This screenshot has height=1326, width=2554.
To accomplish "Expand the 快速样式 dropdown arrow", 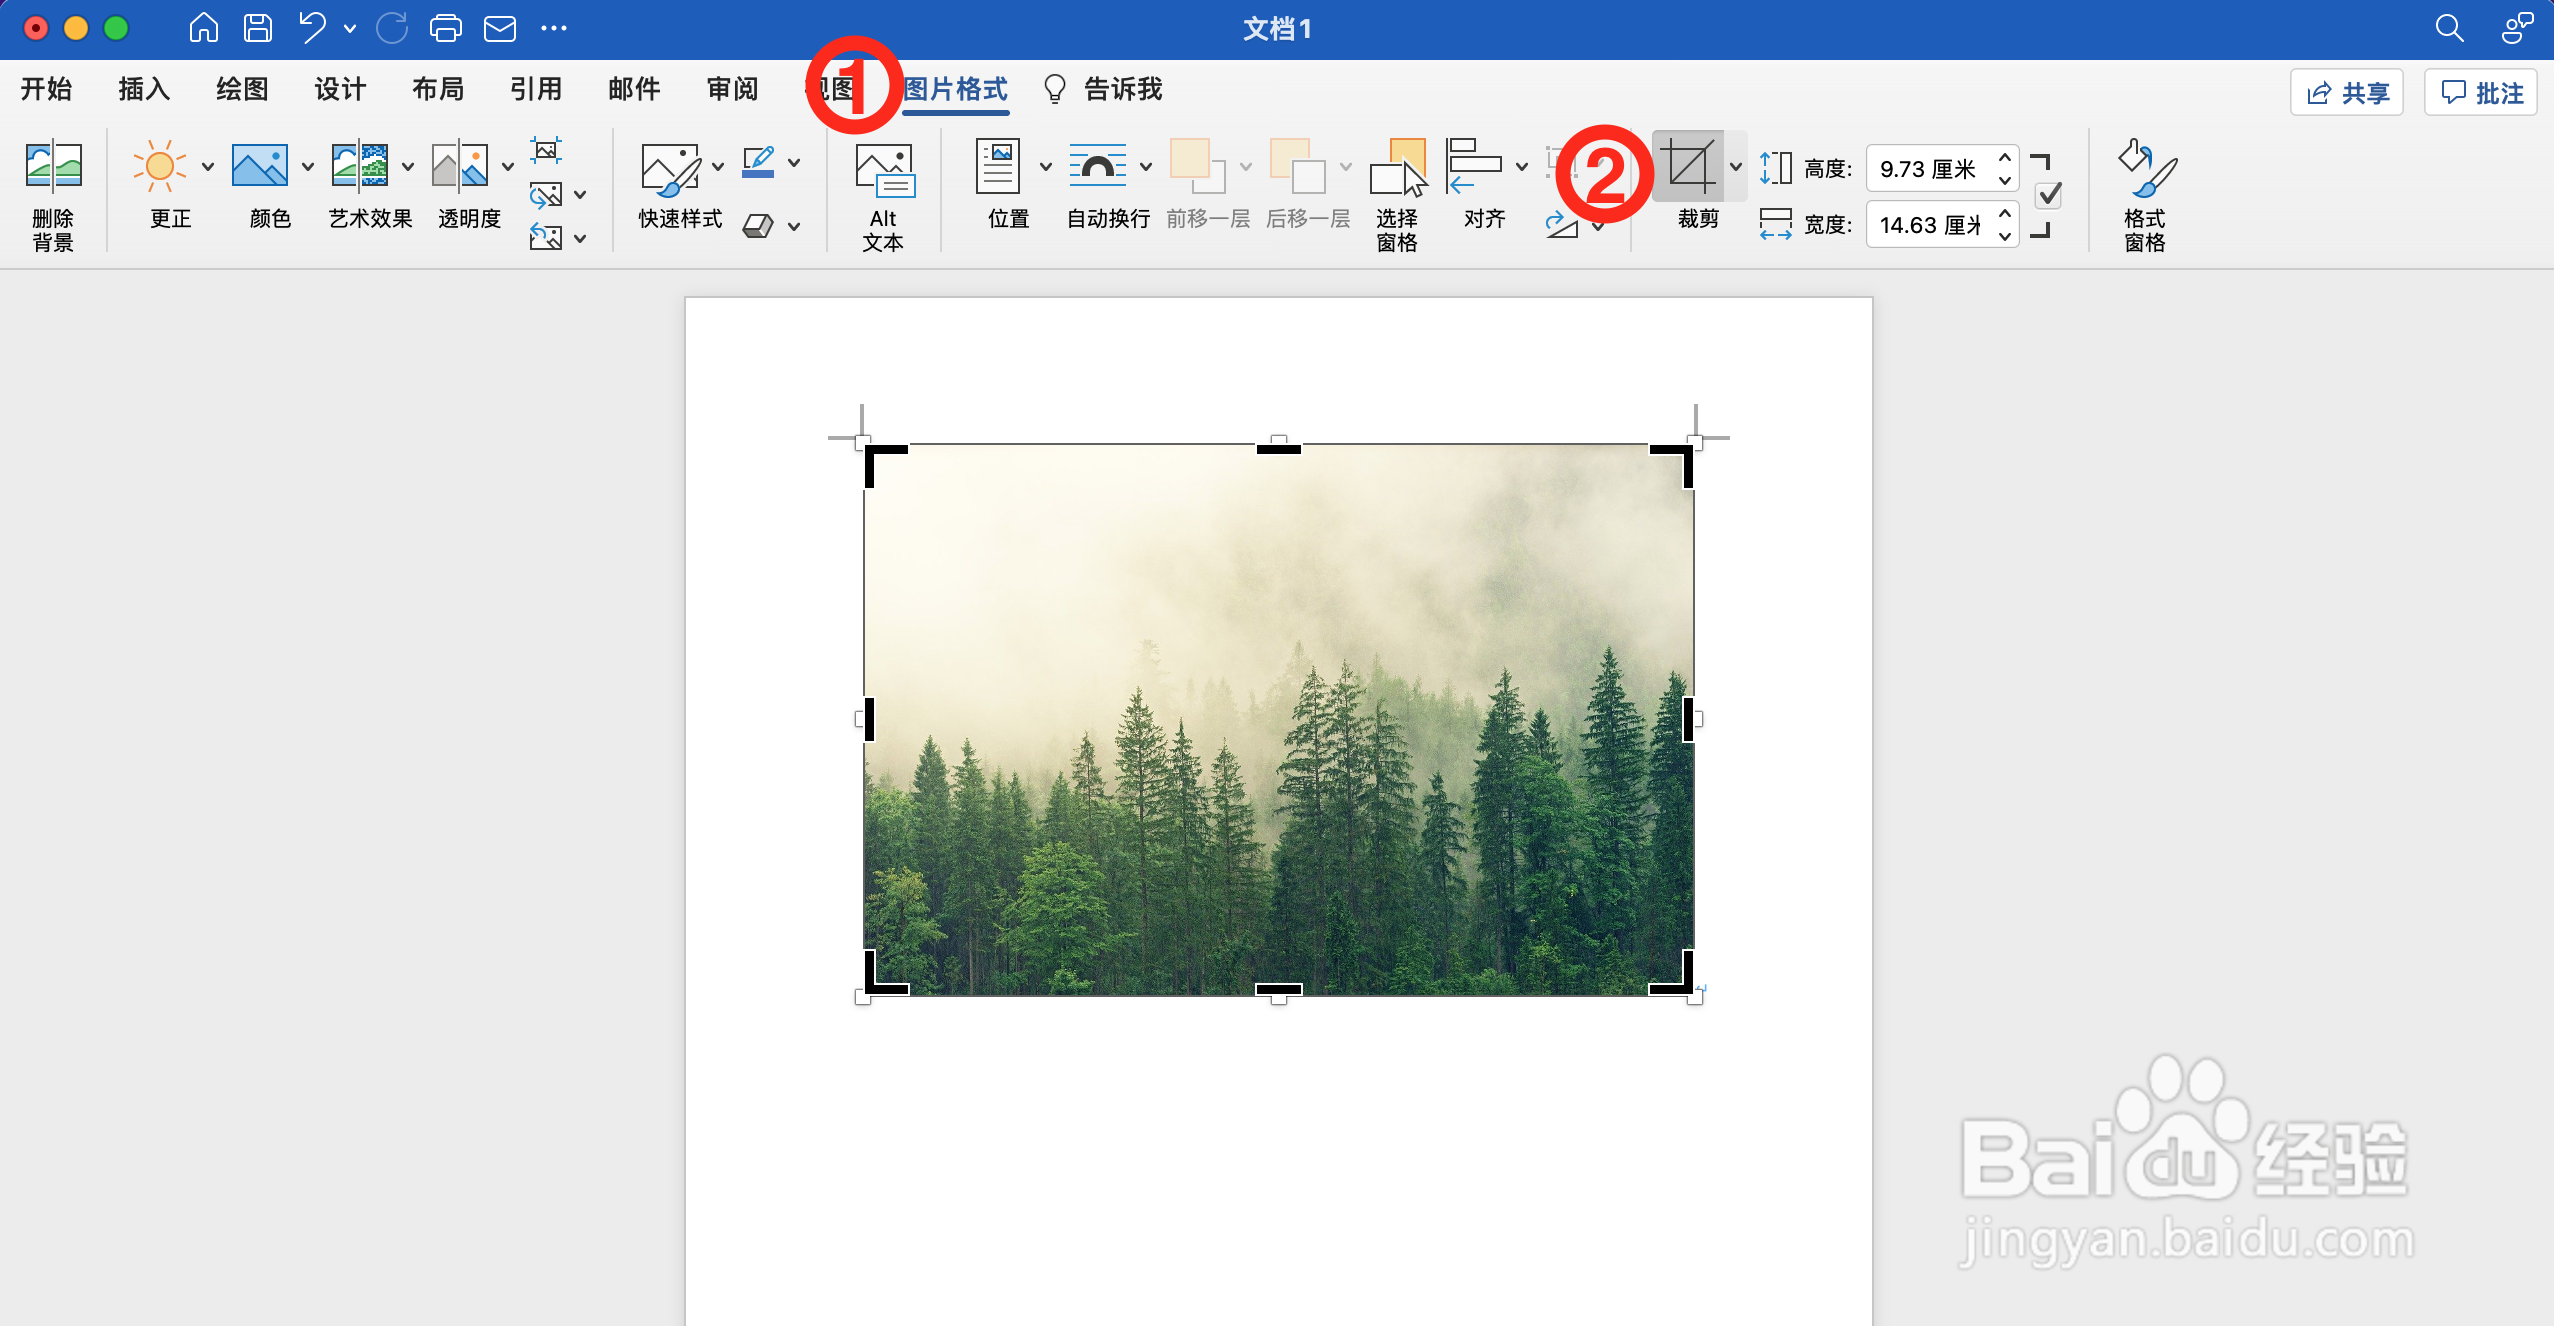I will [x=718, y=166].
